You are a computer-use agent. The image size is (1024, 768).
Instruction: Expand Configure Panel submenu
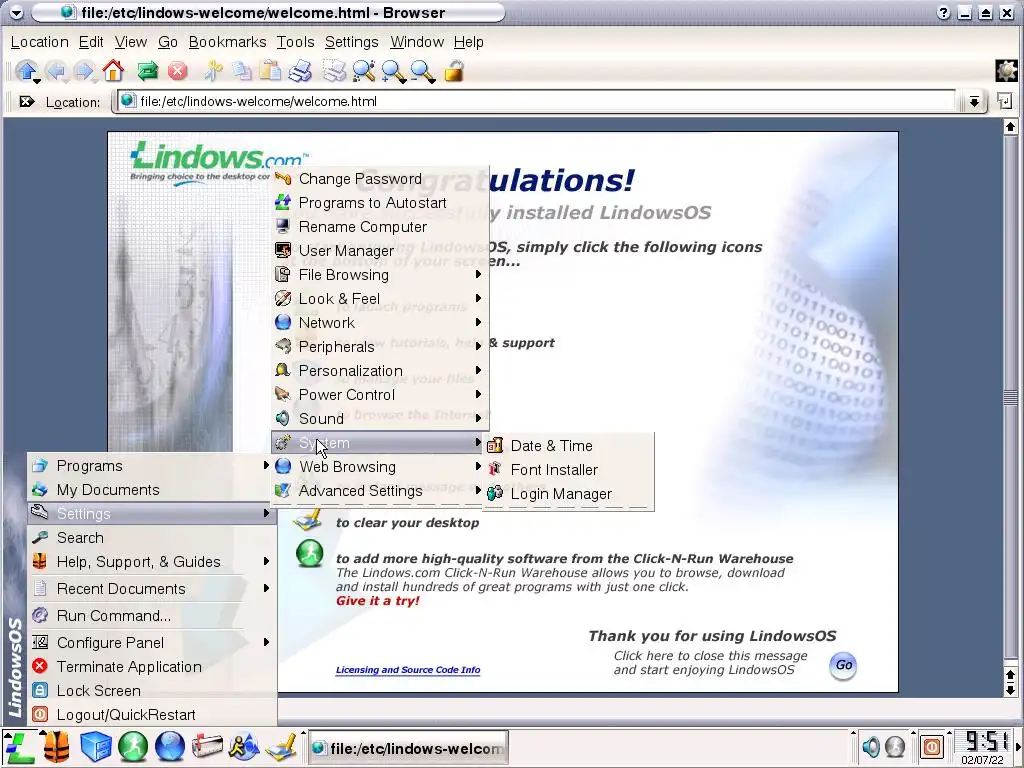pos(152,643)
